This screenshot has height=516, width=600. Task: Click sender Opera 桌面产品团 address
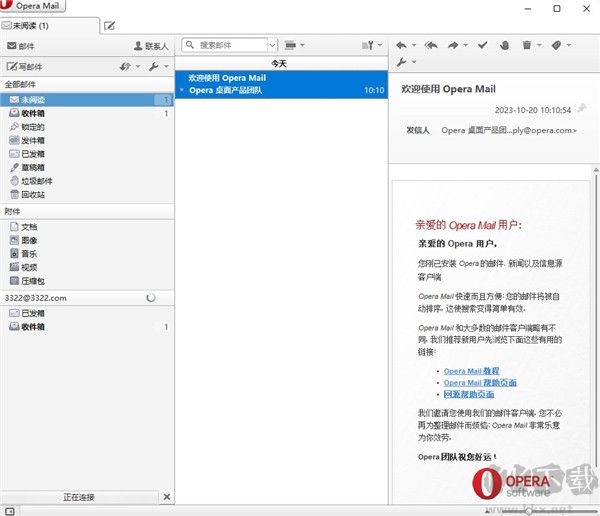(x=509, y=130)
